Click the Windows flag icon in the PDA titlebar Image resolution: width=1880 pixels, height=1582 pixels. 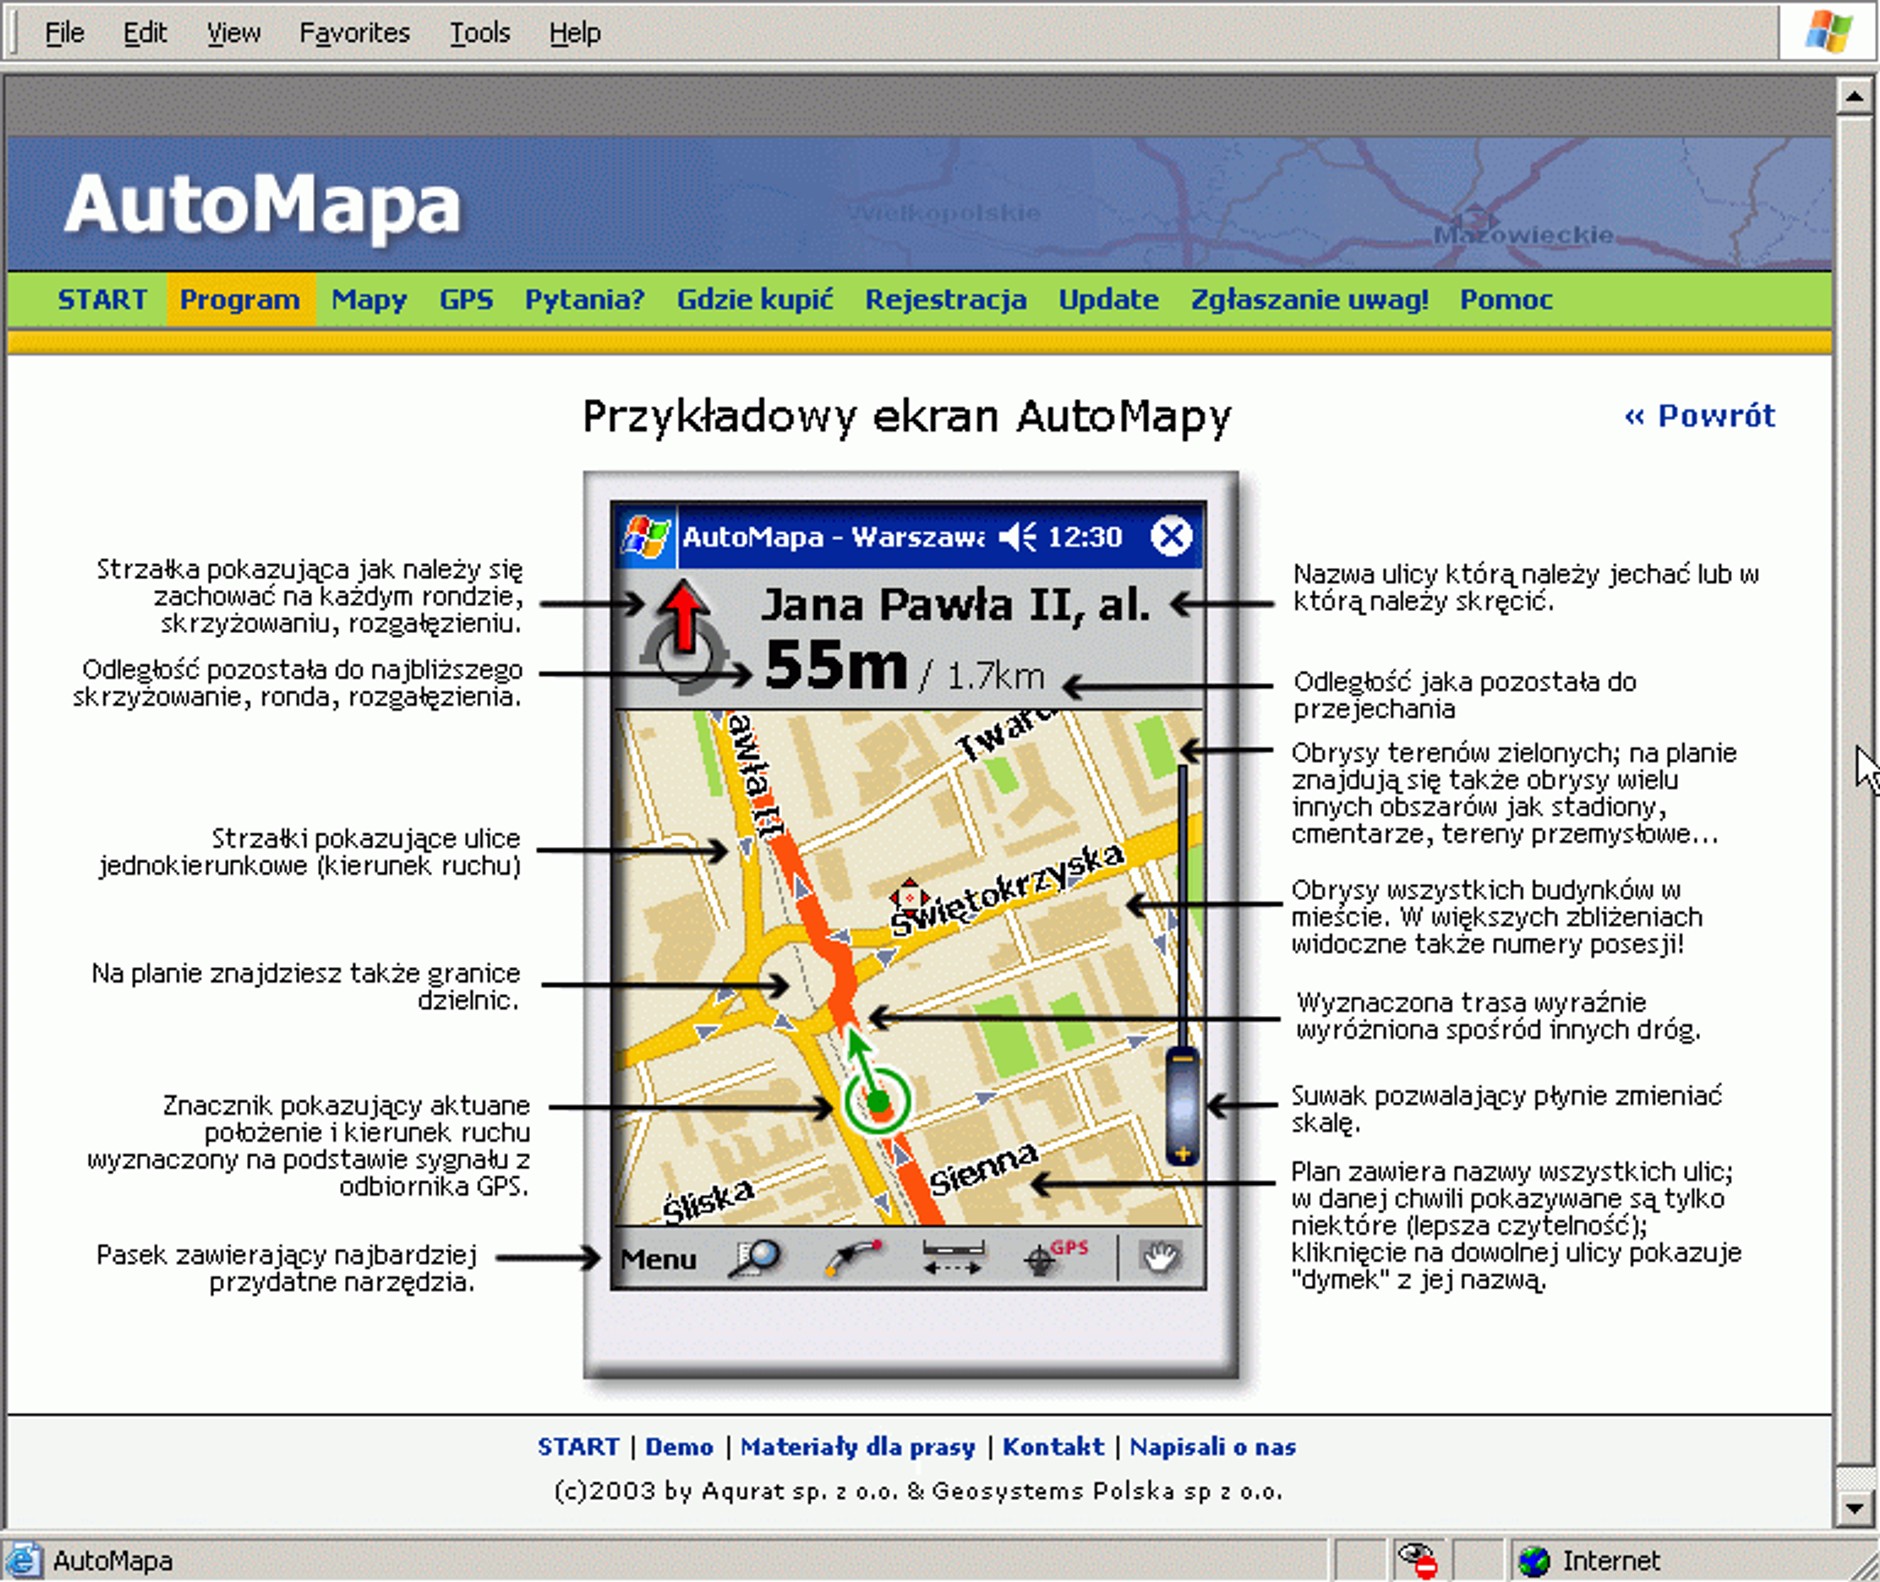pos(646,537)
